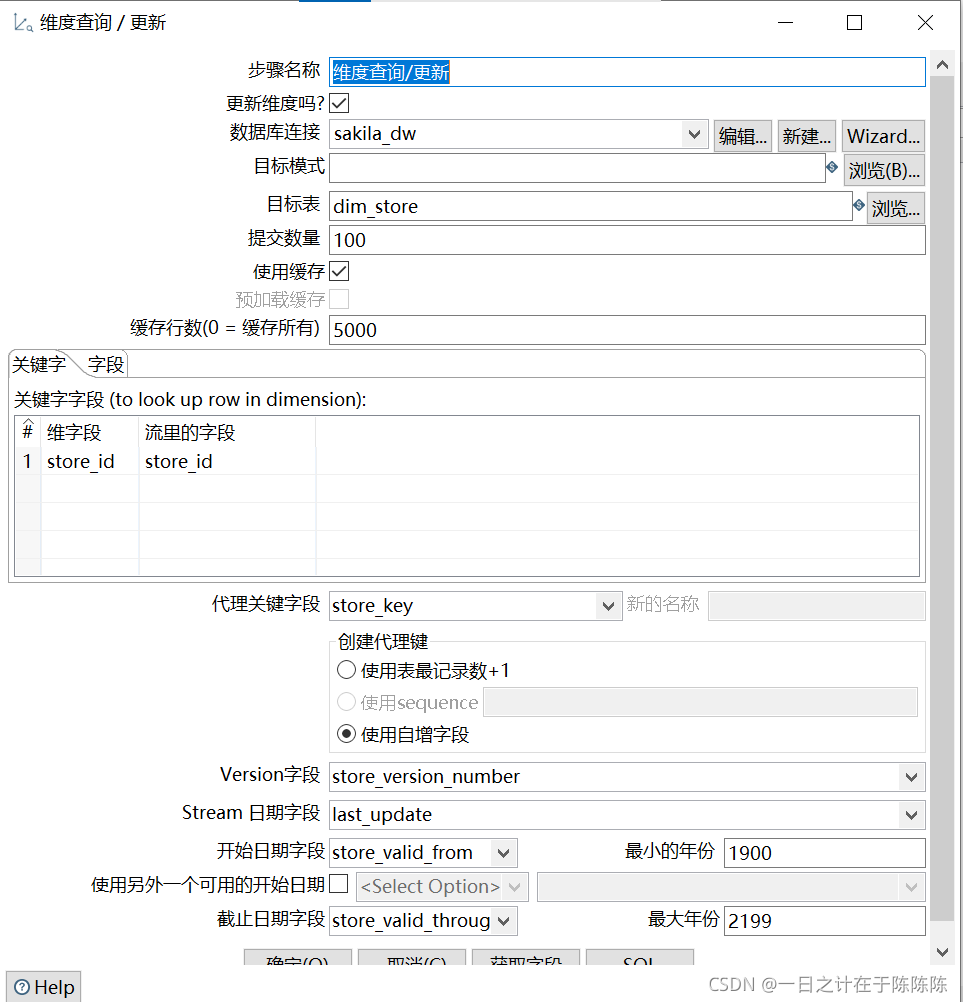This screenshot has width=963, height=1002.
Task: Click the 流里的字段 column header
Action: 227,433
